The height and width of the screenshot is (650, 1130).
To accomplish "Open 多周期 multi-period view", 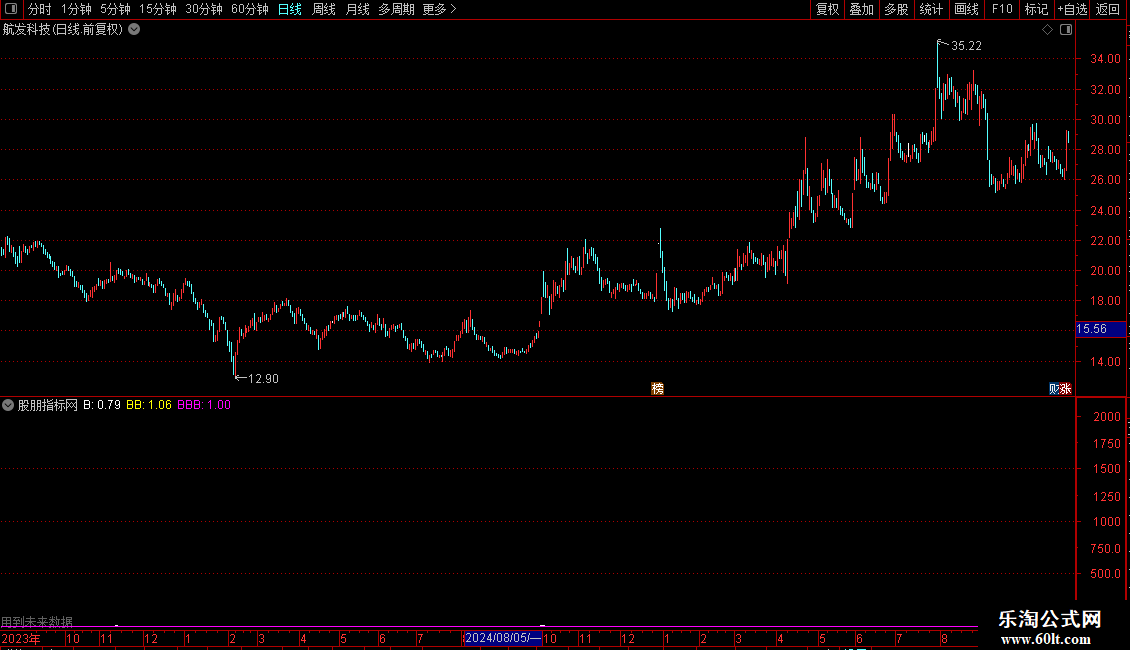I will [396, 9].
